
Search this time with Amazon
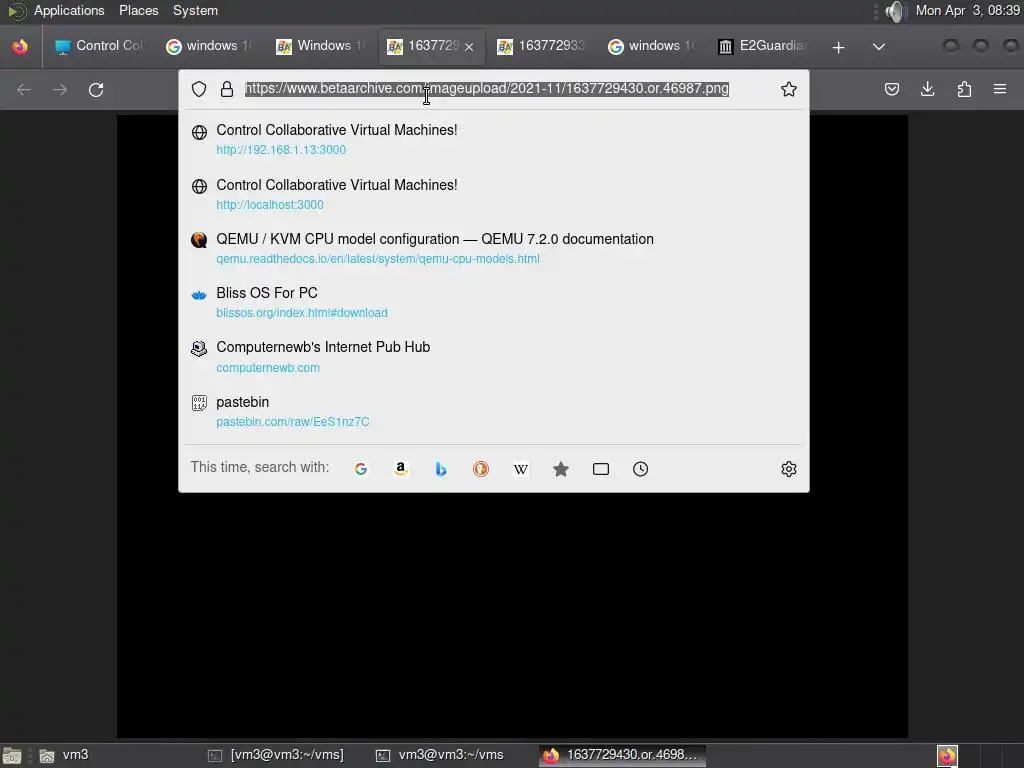pos(401,469)
